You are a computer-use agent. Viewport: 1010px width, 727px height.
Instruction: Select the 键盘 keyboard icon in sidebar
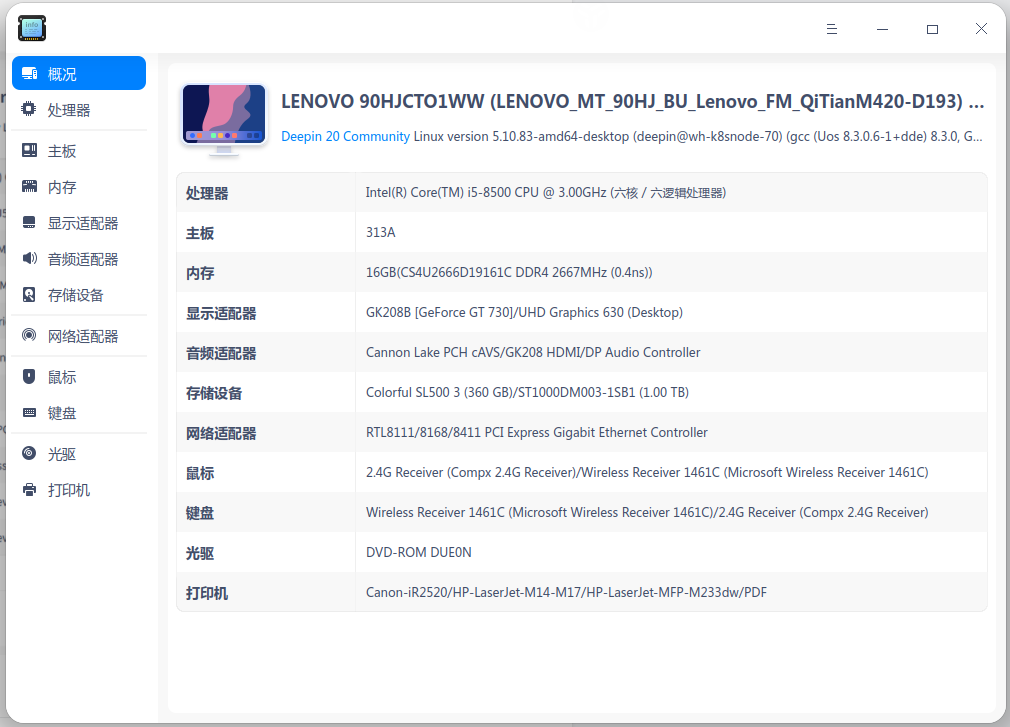click(x=30, y=412)
